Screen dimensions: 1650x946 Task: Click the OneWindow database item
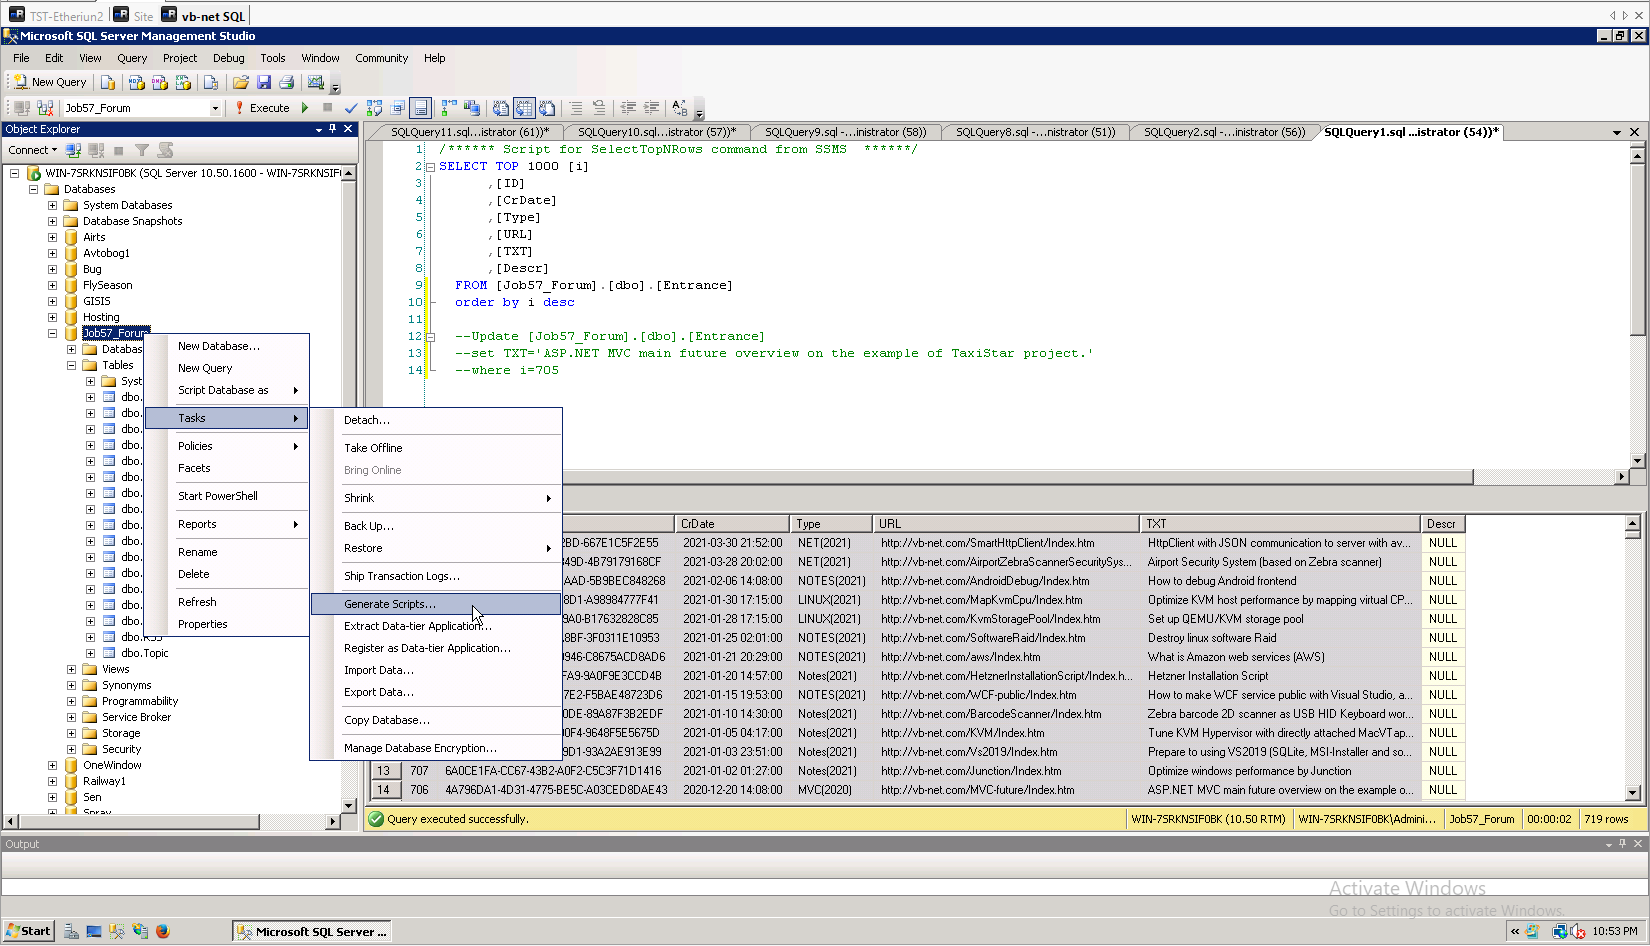[x=112, y=765]
